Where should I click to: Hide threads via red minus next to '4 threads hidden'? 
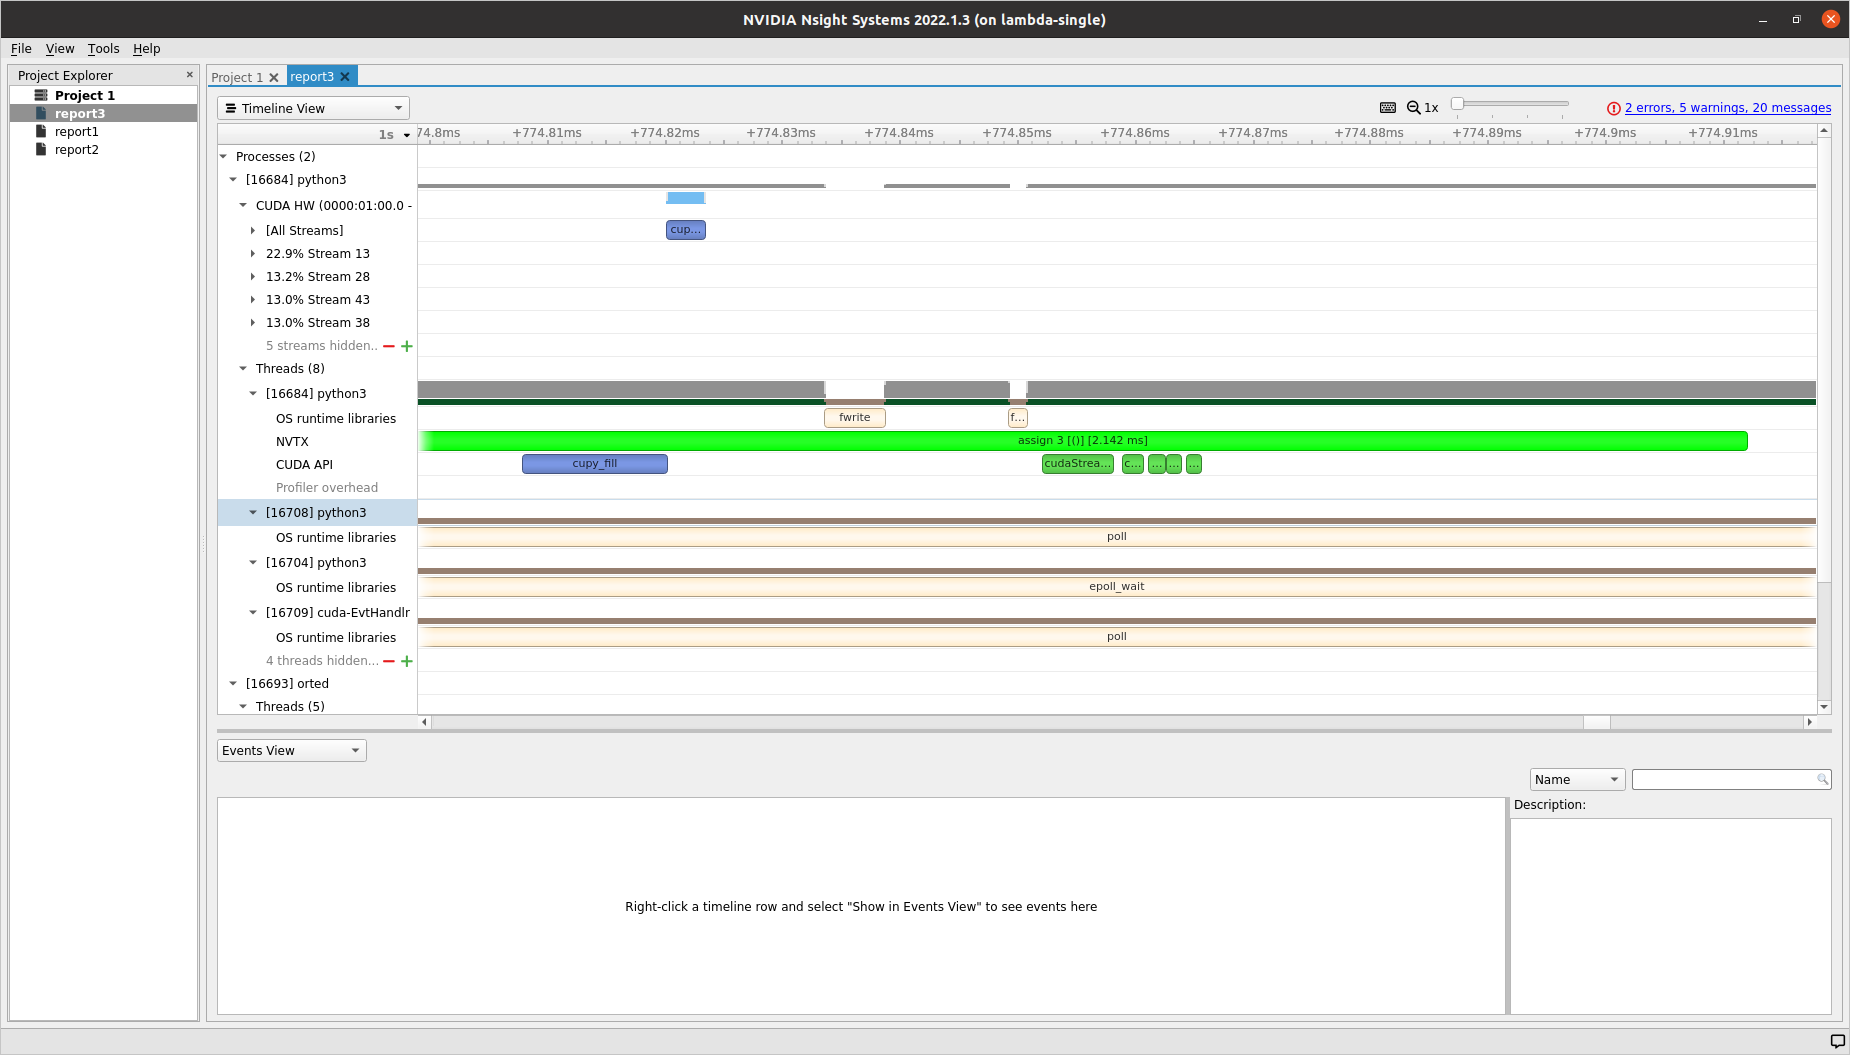click(389, 661)
